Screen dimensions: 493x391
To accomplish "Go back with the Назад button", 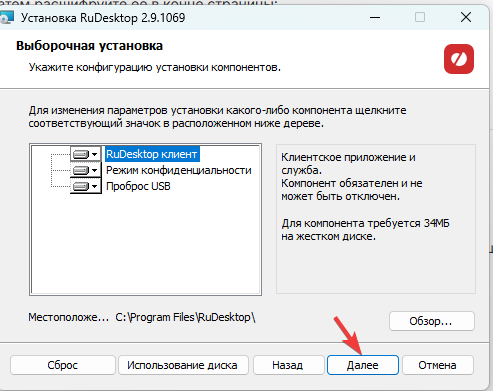I will [x=288, y=365].
